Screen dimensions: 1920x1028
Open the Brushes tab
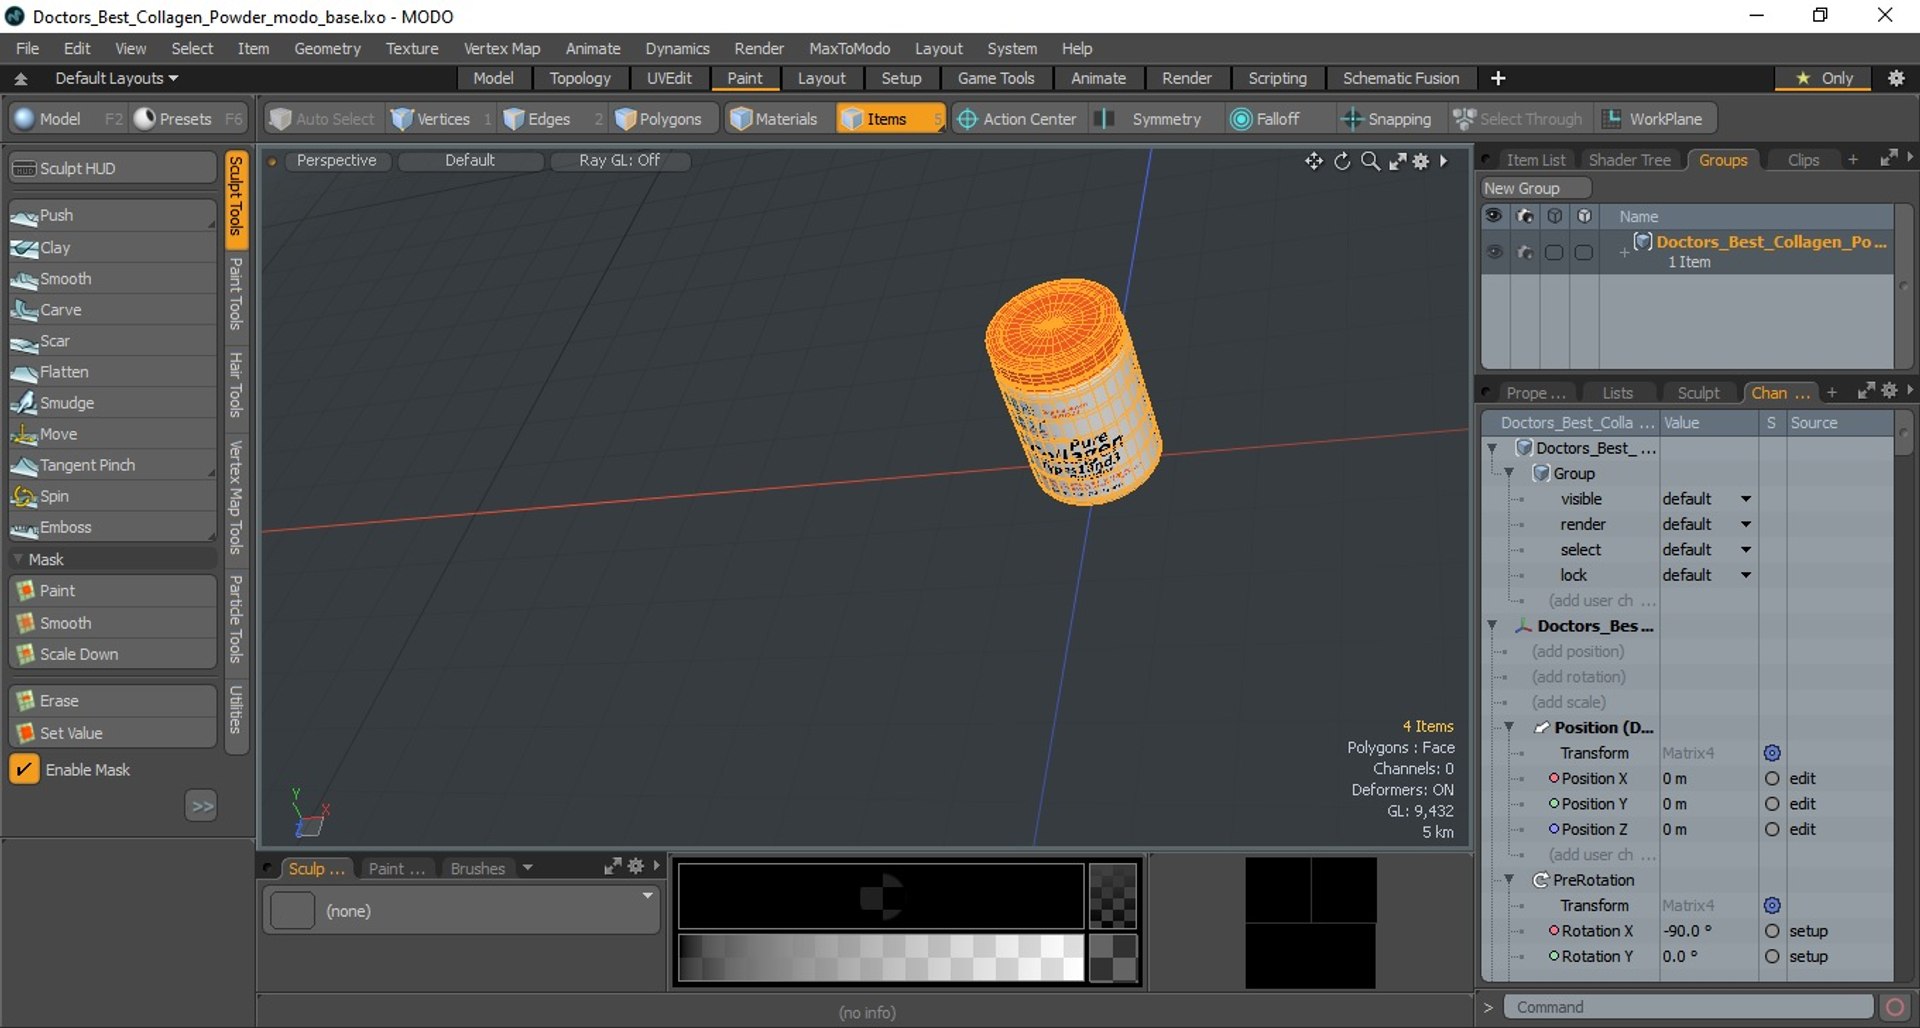pyautogui.click(x=477, y=868)
